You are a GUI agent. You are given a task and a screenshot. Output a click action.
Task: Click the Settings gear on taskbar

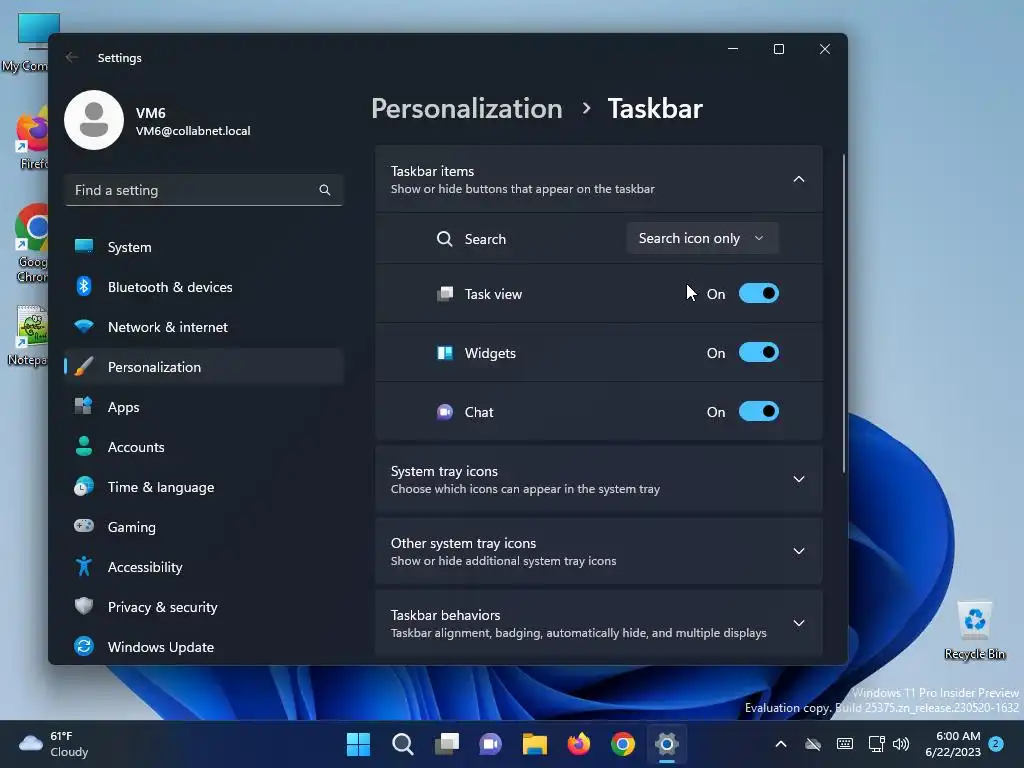[667, 744]
